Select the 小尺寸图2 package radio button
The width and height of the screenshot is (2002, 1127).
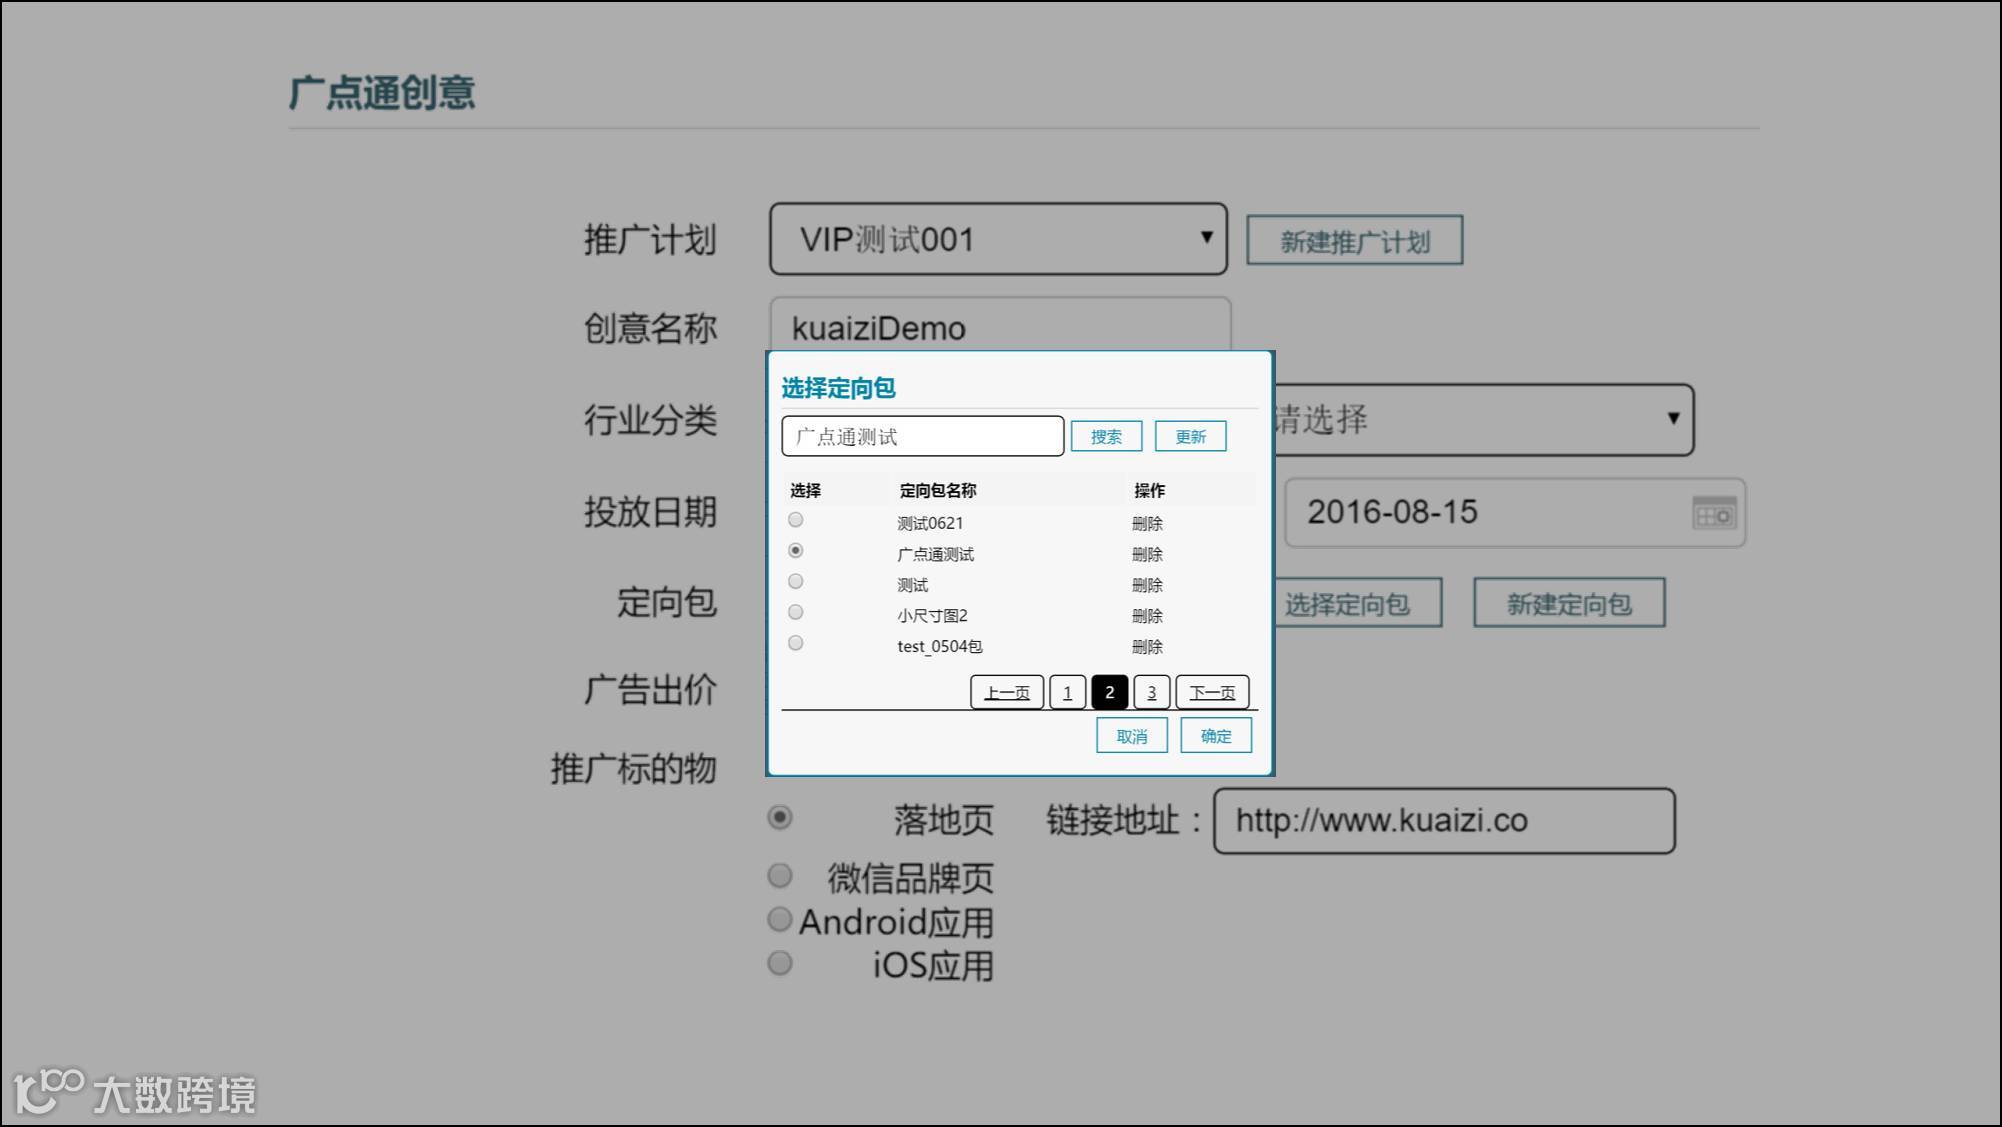tap(796, 612)
